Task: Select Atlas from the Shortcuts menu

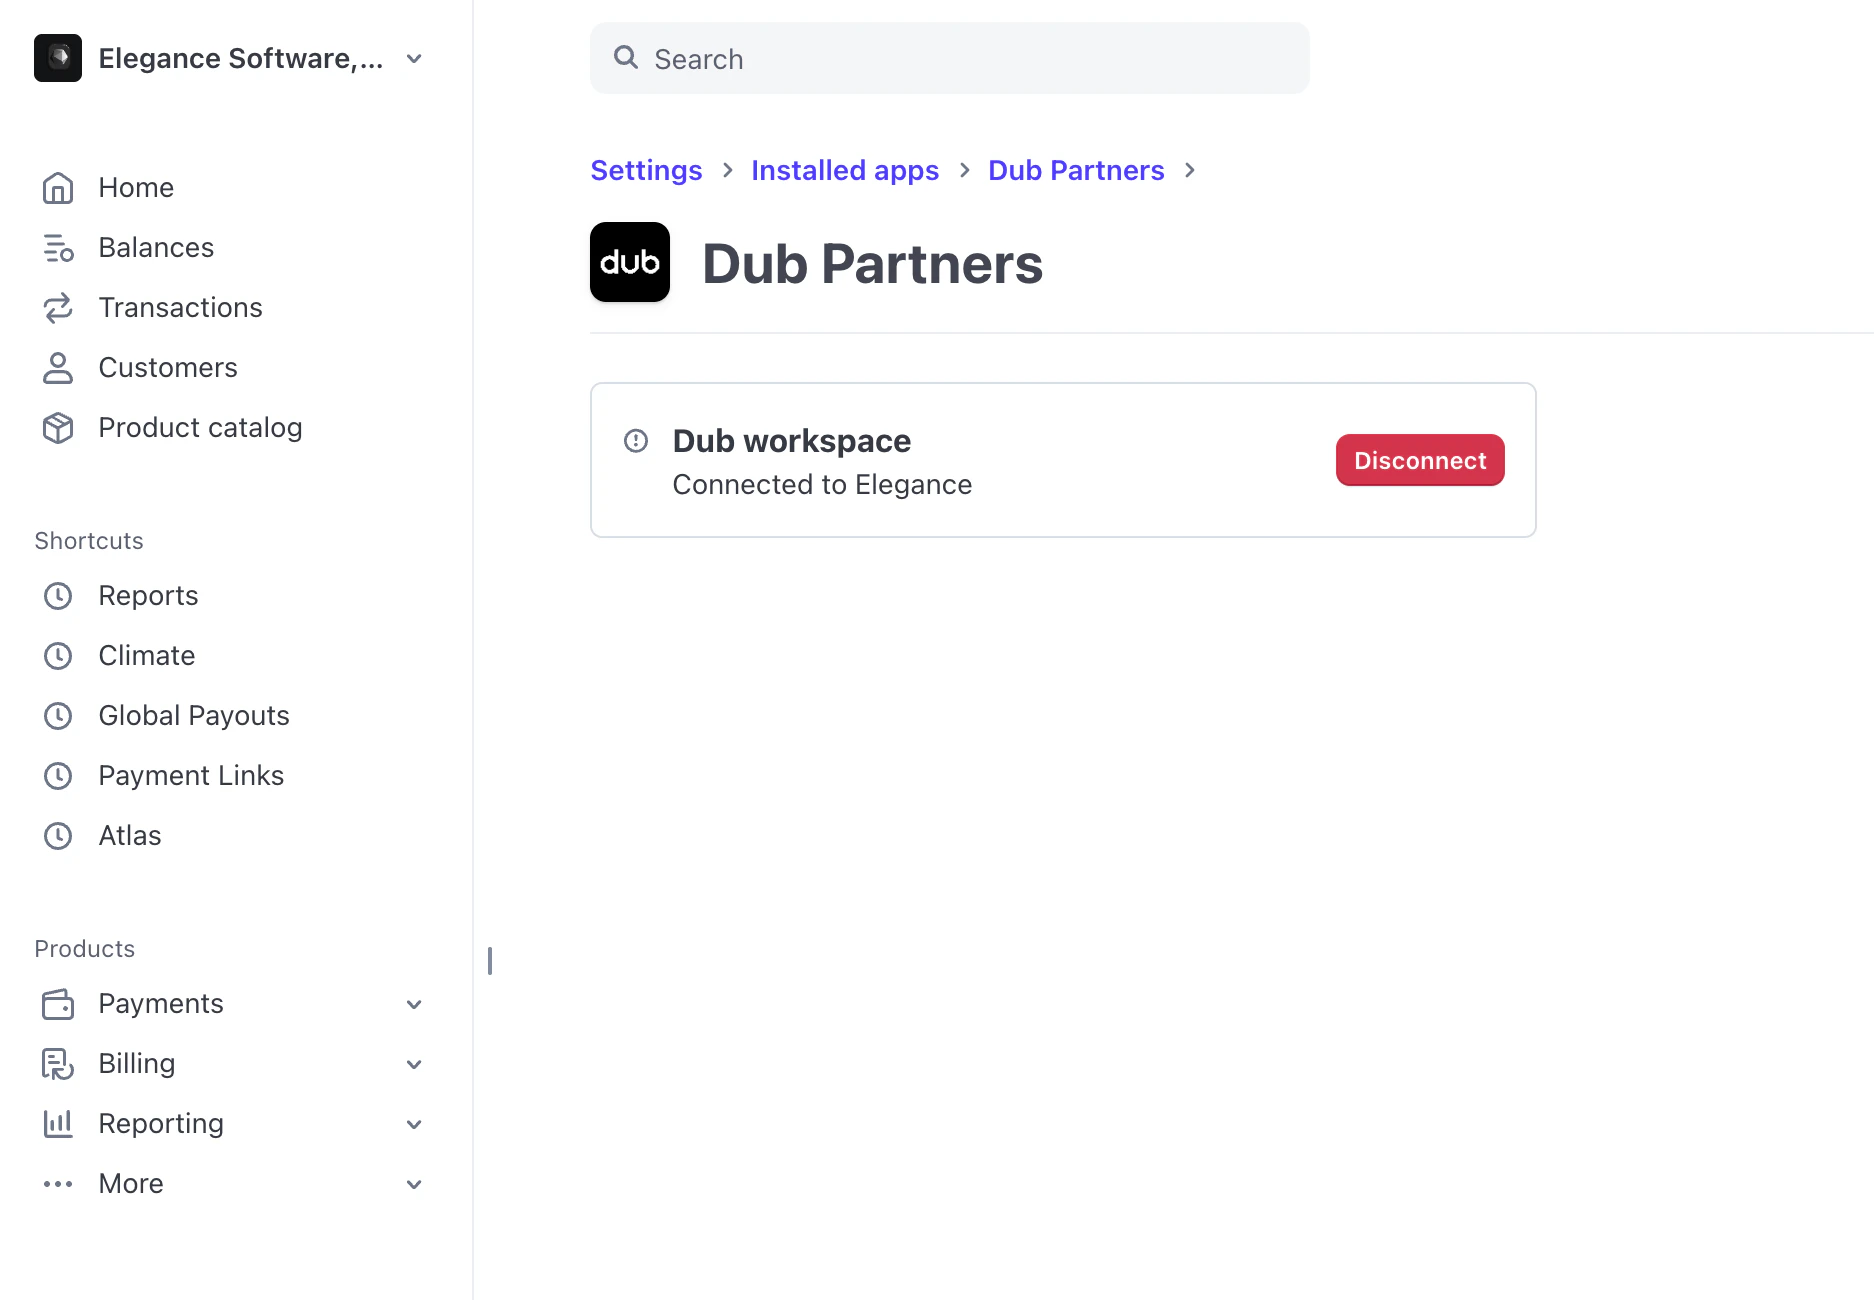Action: (x=129, y=835)
